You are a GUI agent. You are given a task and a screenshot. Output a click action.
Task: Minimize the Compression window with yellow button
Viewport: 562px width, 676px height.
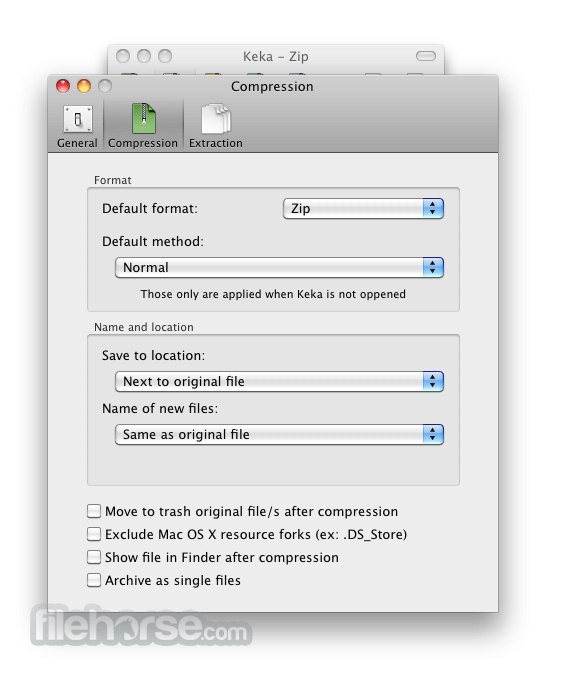tap(84, 86)
